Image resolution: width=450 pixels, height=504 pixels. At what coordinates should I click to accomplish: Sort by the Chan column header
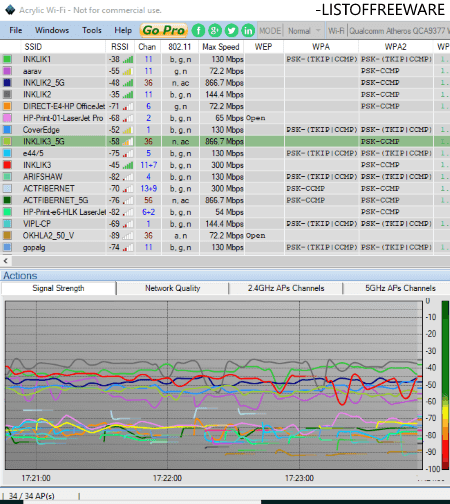pos(147,47)
